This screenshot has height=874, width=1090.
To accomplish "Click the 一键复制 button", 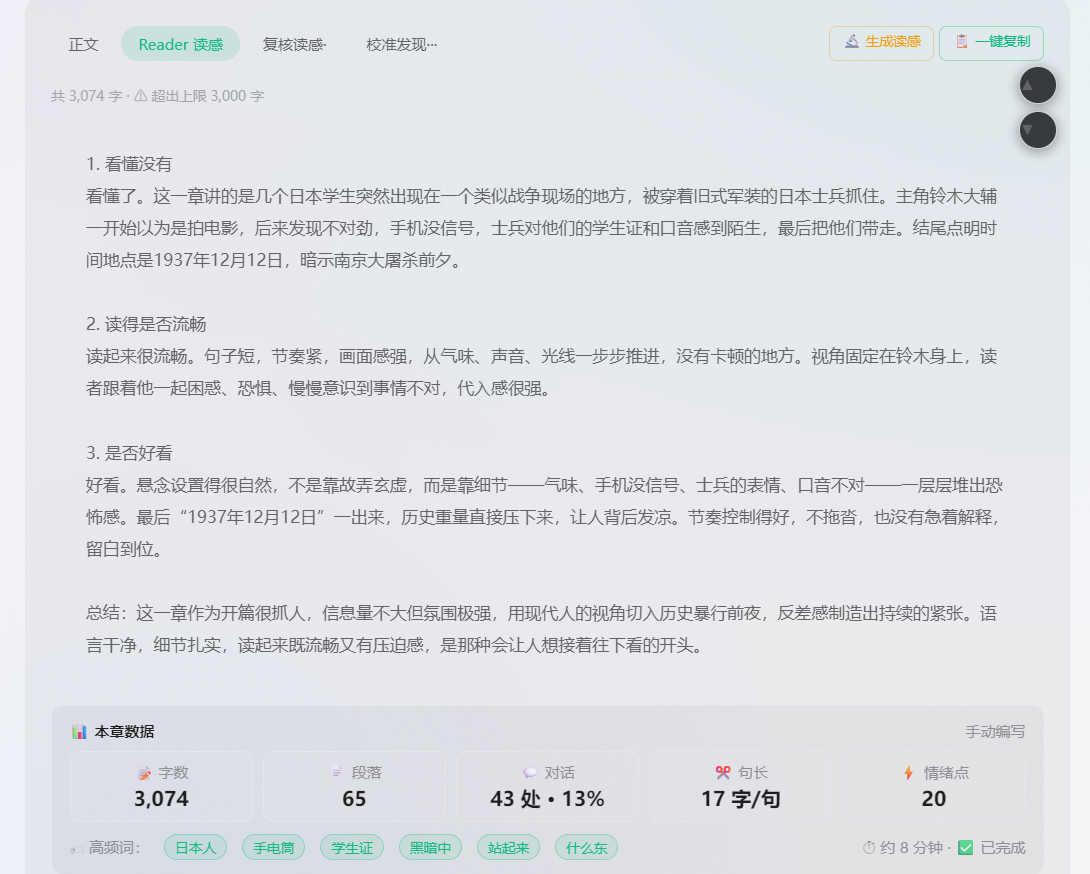I will tap(991, 42).
